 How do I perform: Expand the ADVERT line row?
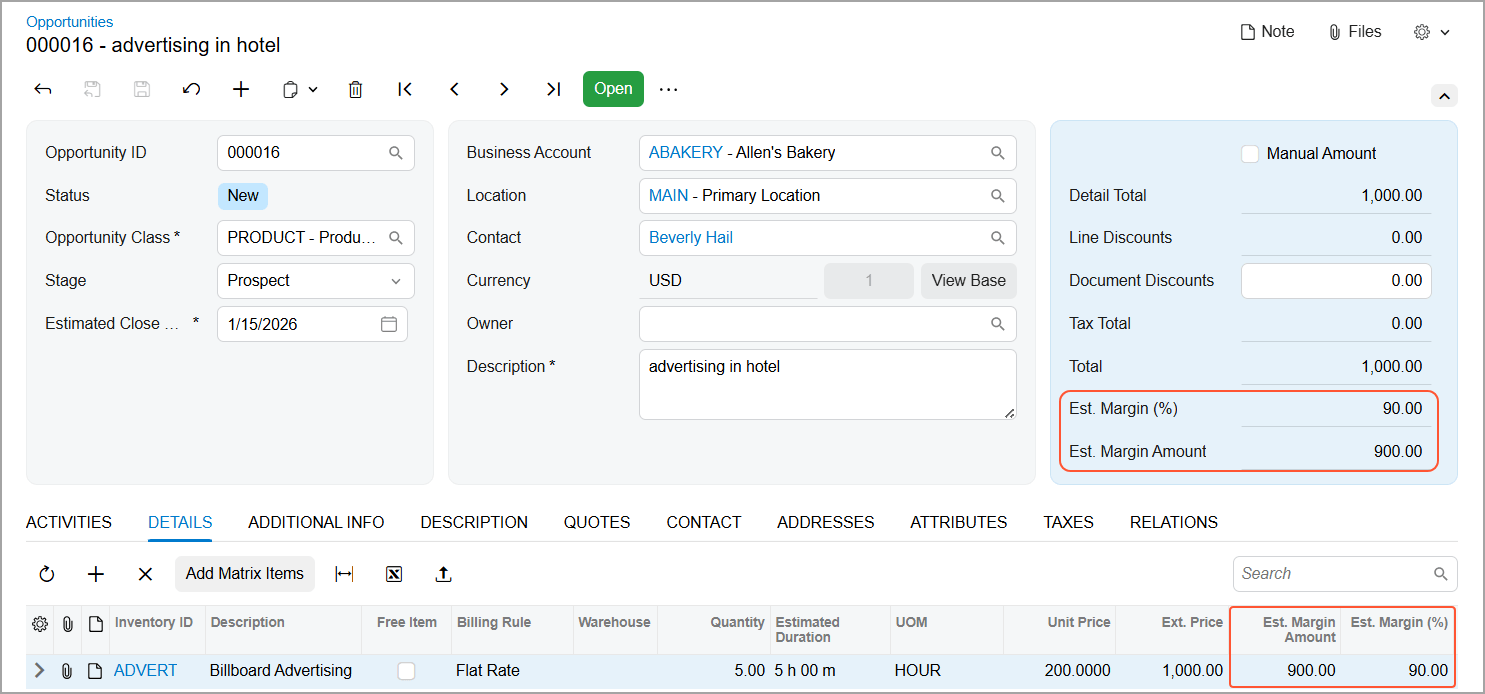[39, 671]
